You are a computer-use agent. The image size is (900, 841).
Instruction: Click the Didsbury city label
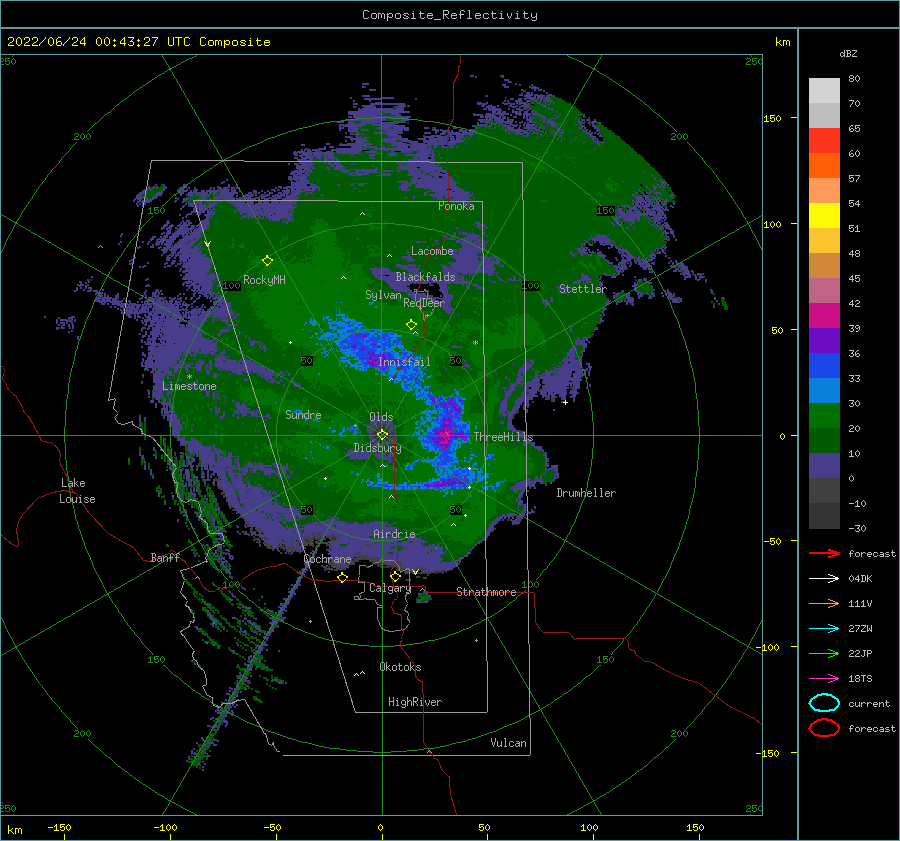(x=377, y=448)
